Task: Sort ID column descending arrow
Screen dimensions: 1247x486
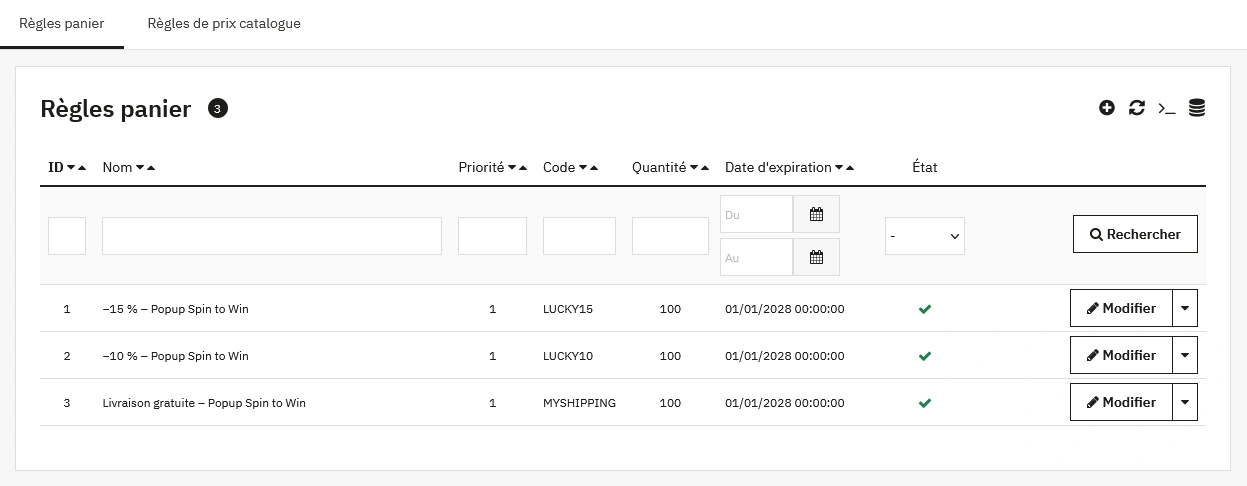Action: [x=71, y=168]
